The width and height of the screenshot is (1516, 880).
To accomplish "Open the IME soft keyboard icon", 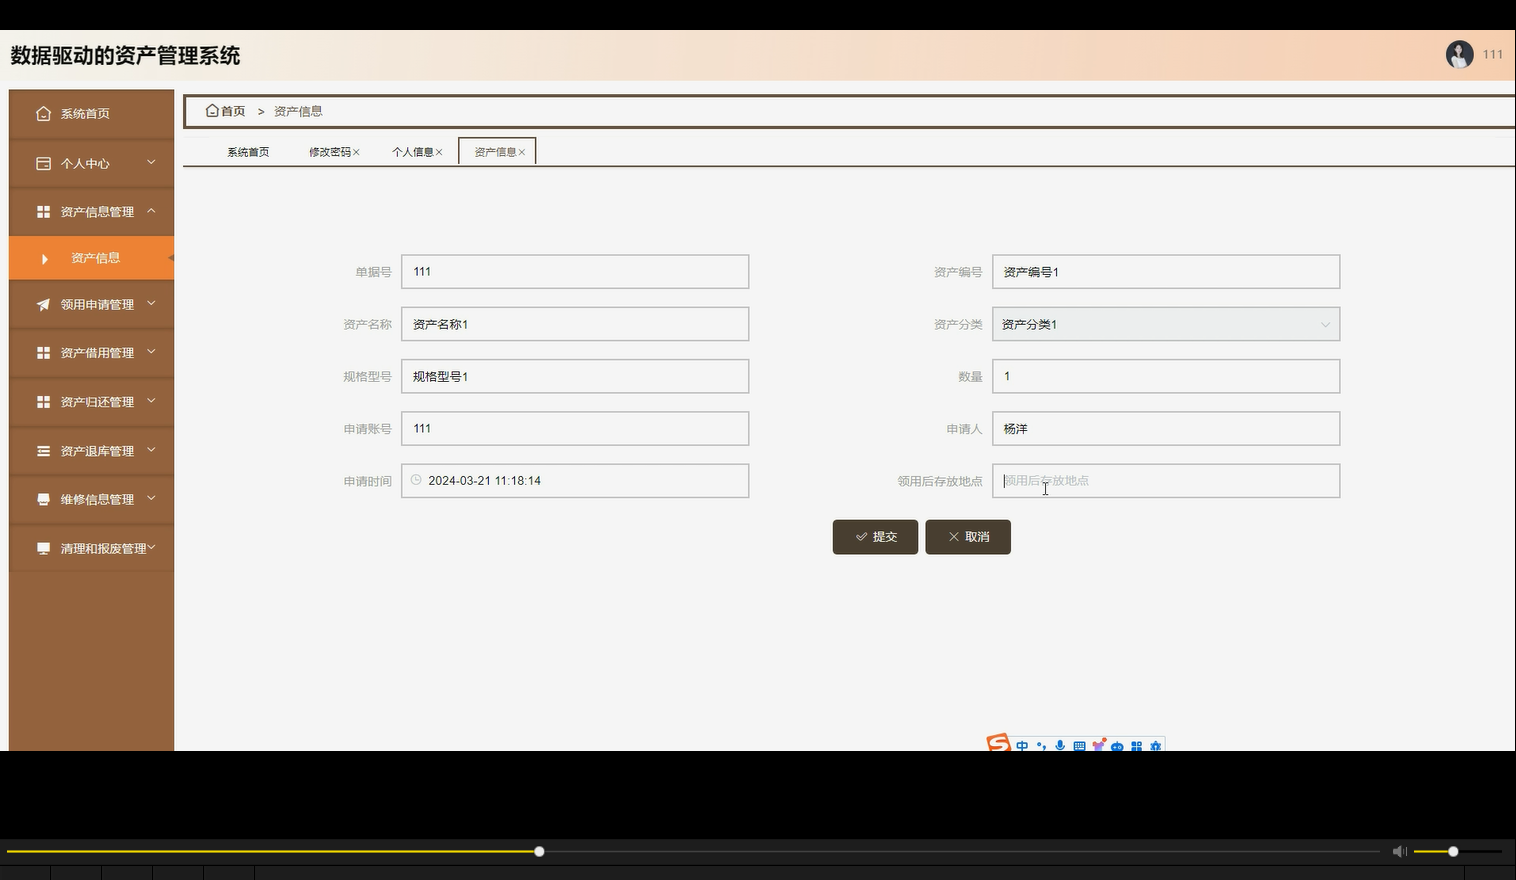I will [x=1079, y=746].
